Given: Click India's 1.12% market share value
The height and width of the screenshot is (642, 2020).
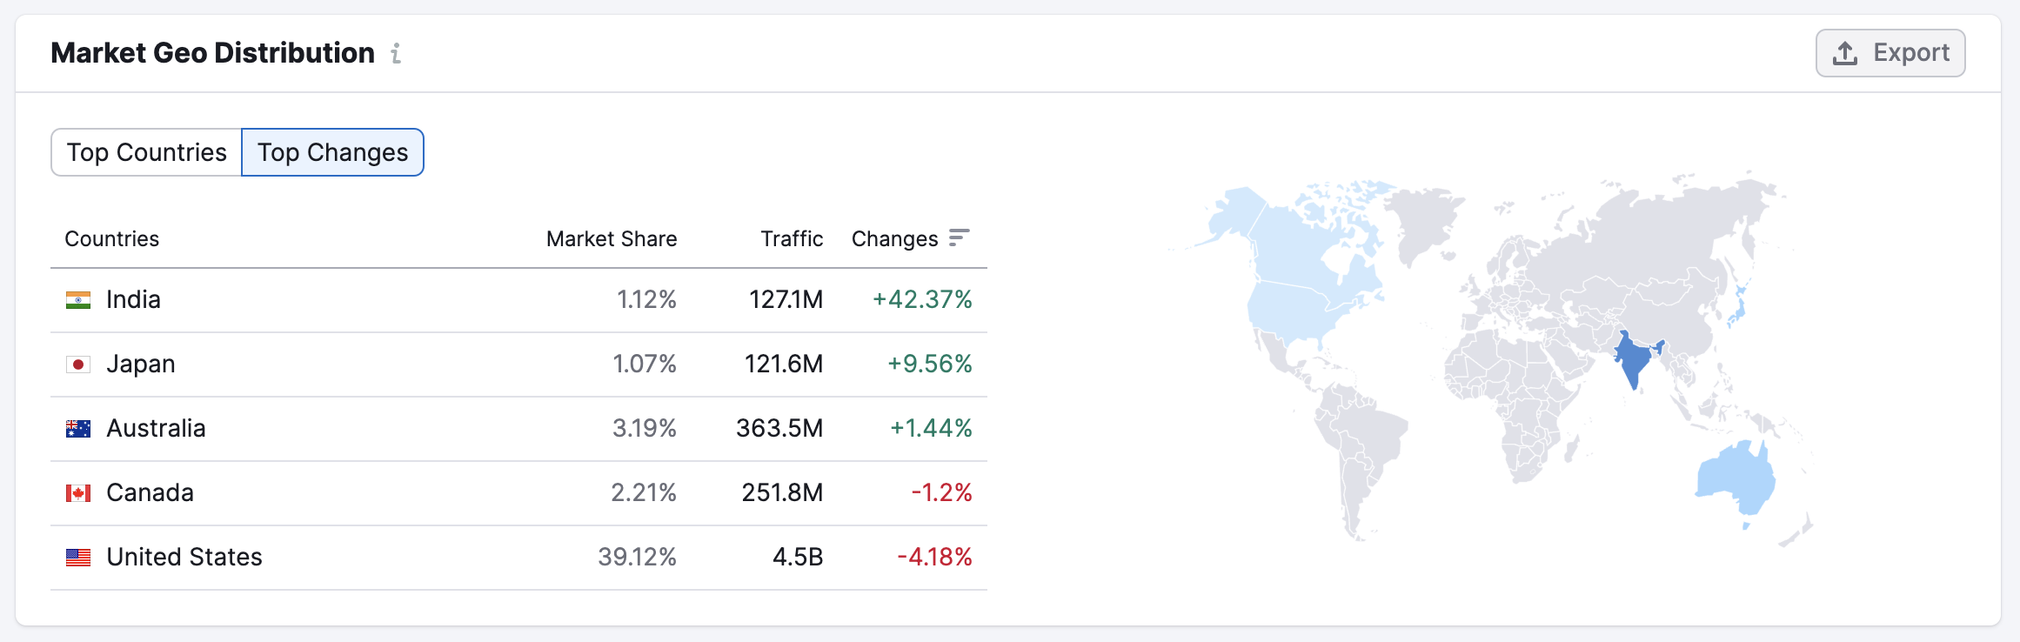Looking at the screenshot, I should click(646, 300).
